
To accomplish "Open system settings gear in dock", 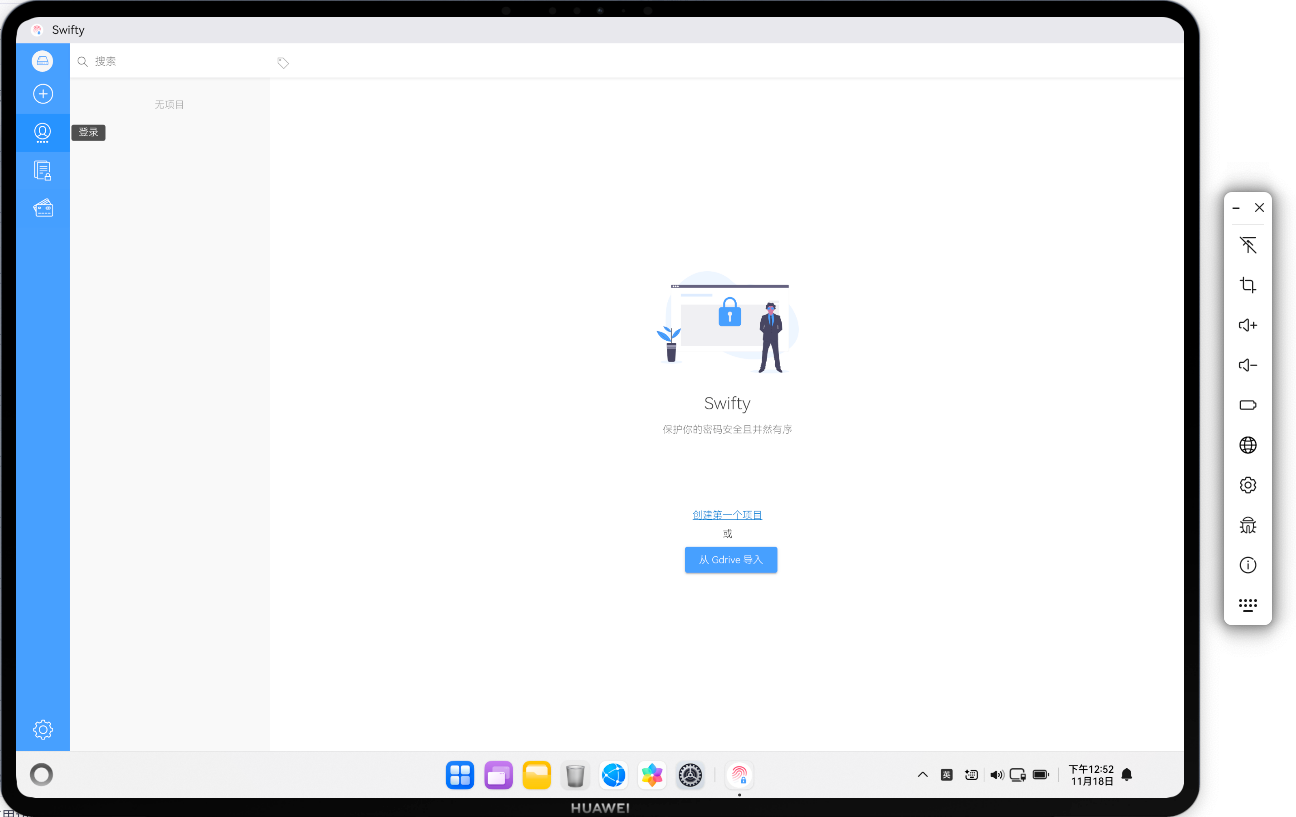I will (690, 775).
